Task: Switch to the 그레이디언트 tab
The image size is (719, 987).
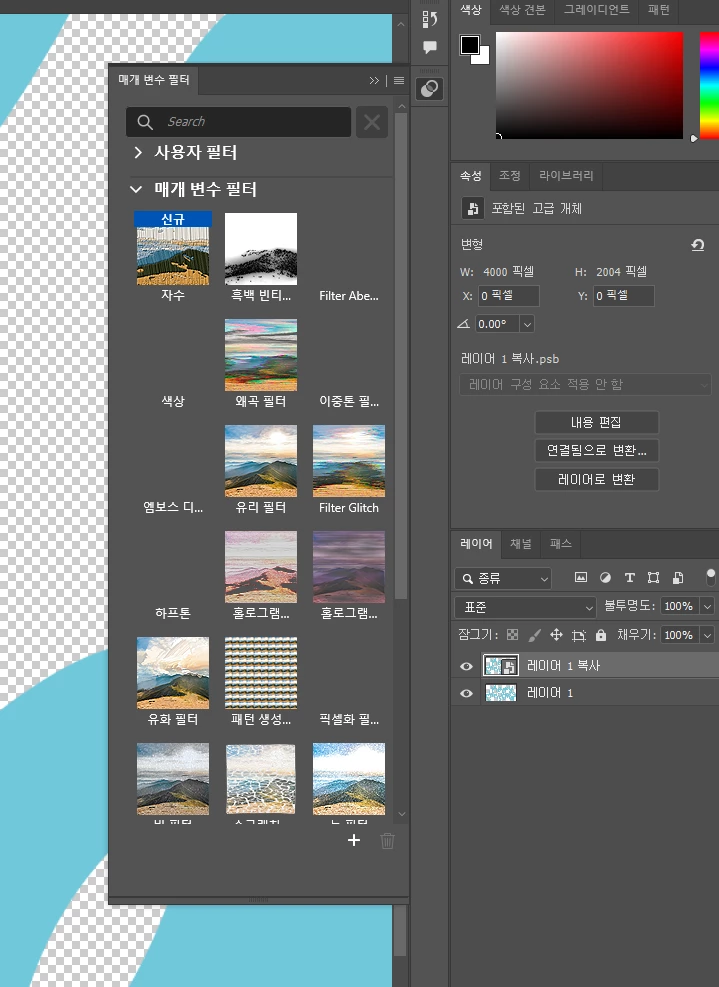Action: [x=596, y=10]
